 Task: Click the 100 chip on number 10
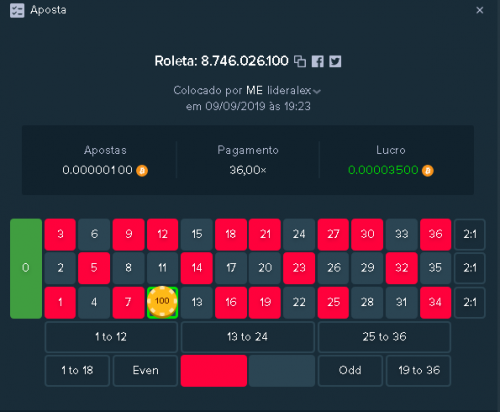point(162,301)
